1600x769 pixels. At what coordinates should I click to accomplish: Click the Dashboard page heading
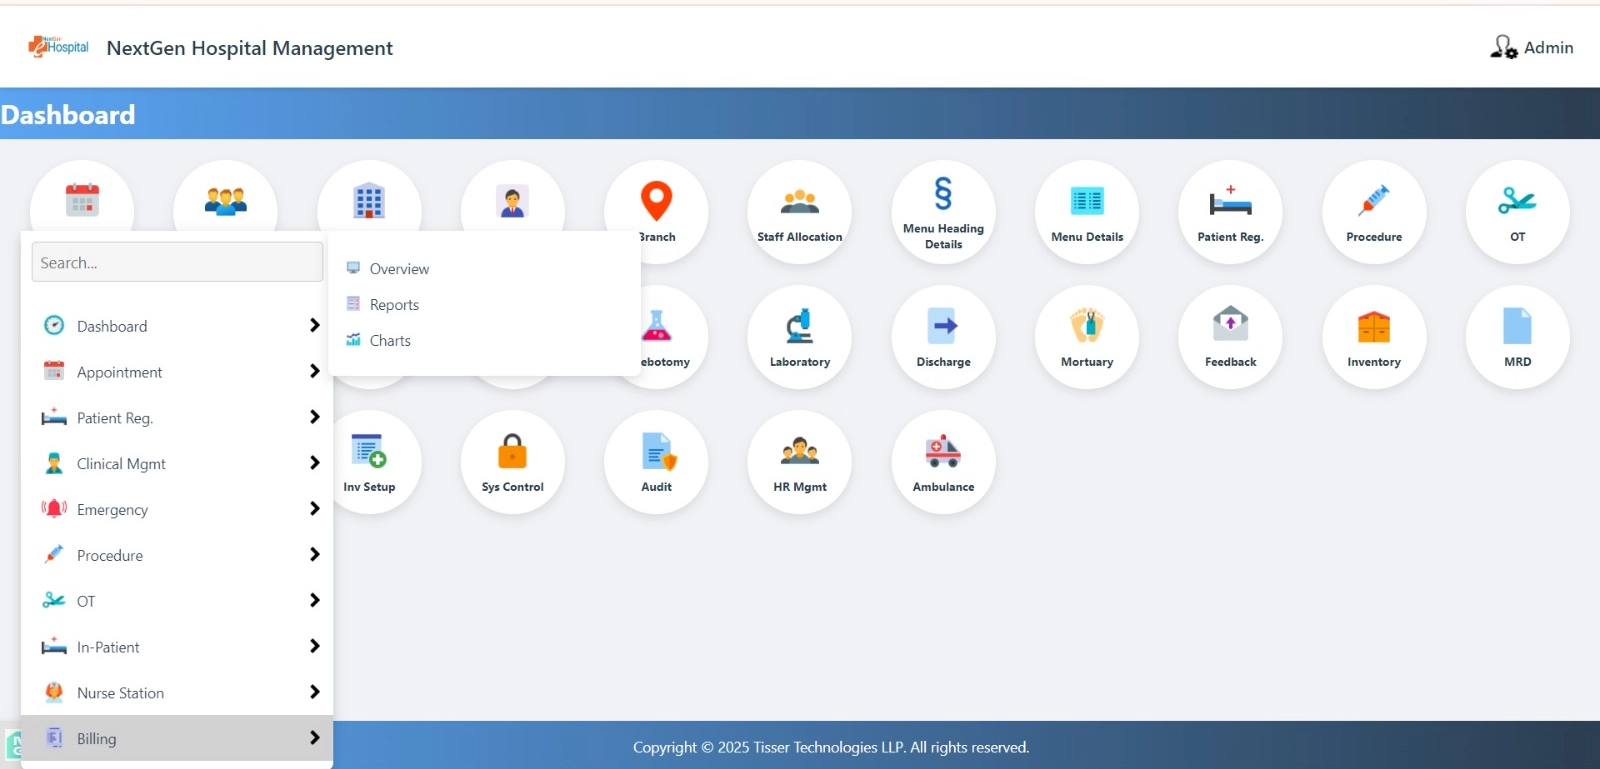[68, 114]
